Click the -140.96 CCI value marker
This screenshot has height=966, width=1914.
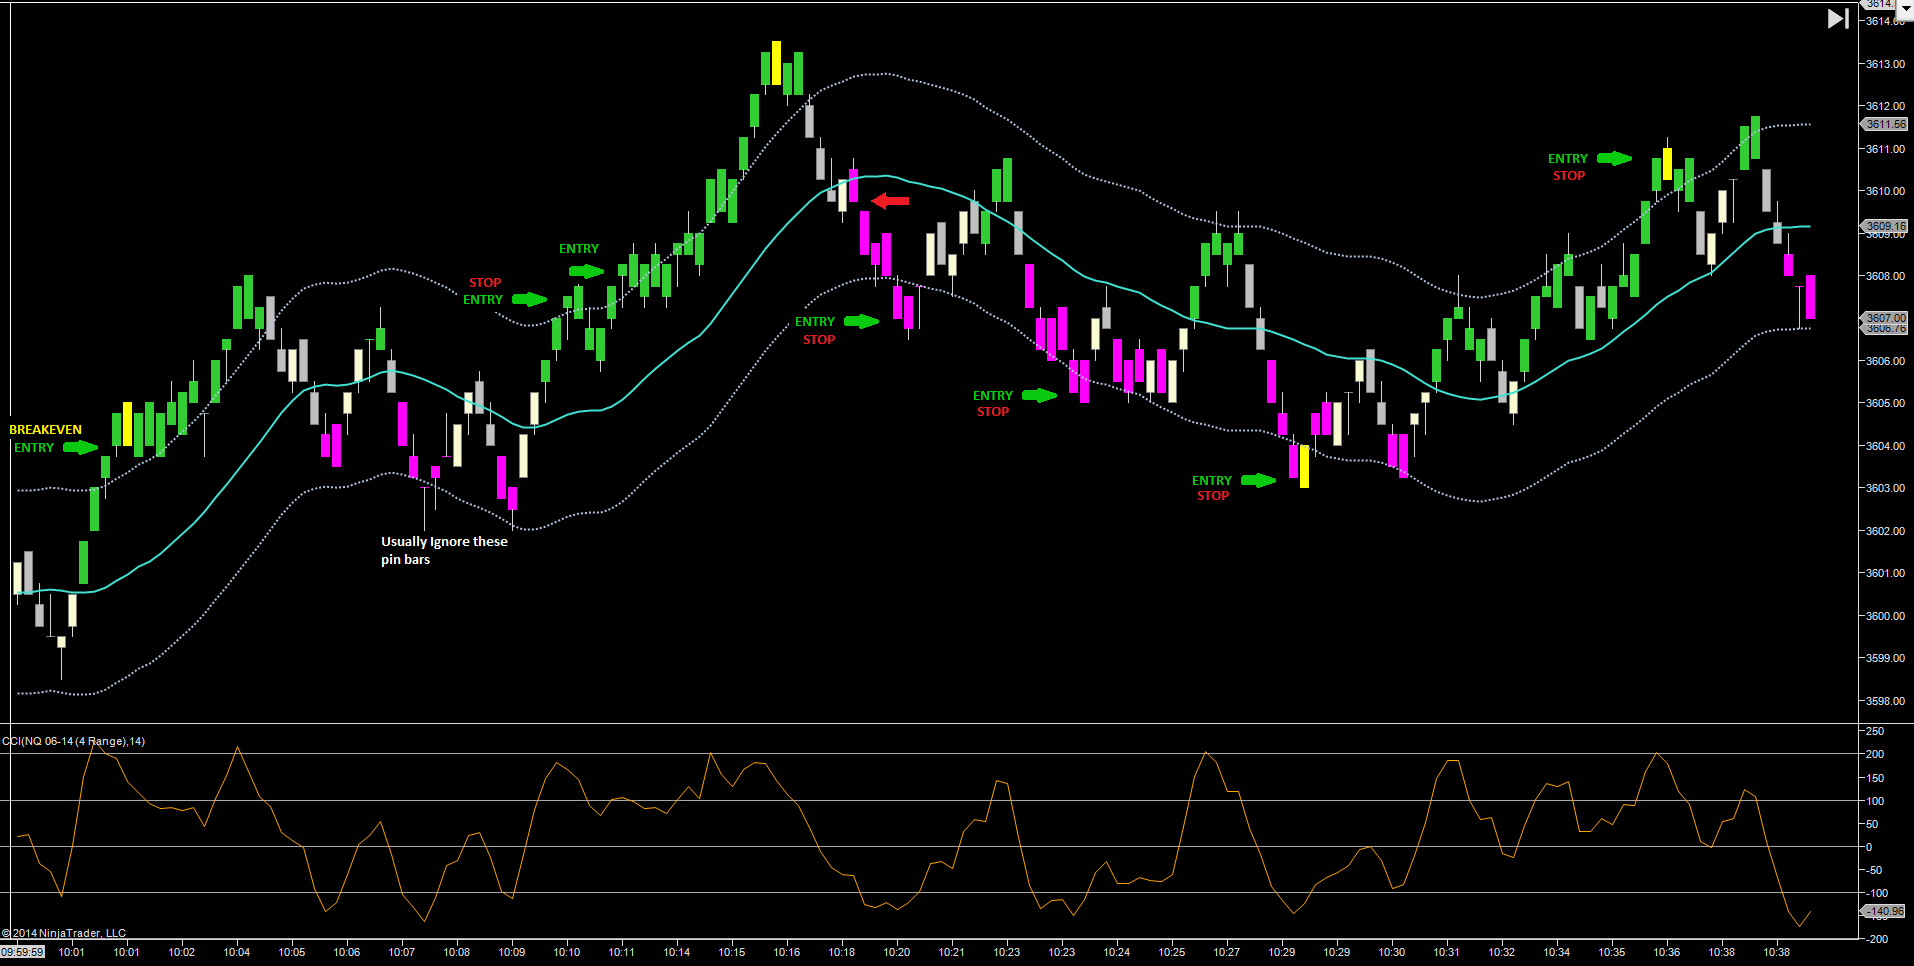[x=1884, y=911]
